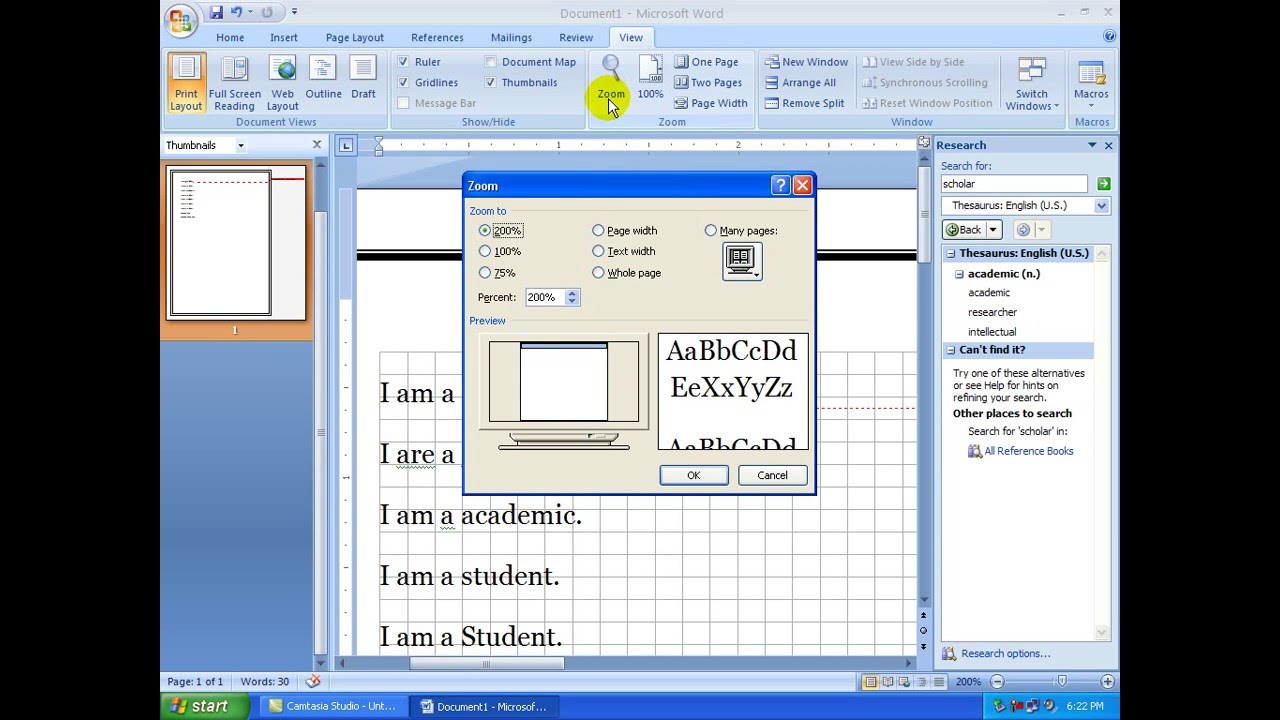Click the ruler tab selector icon
Screen dimensions: 1280x720
pos(345,145)
